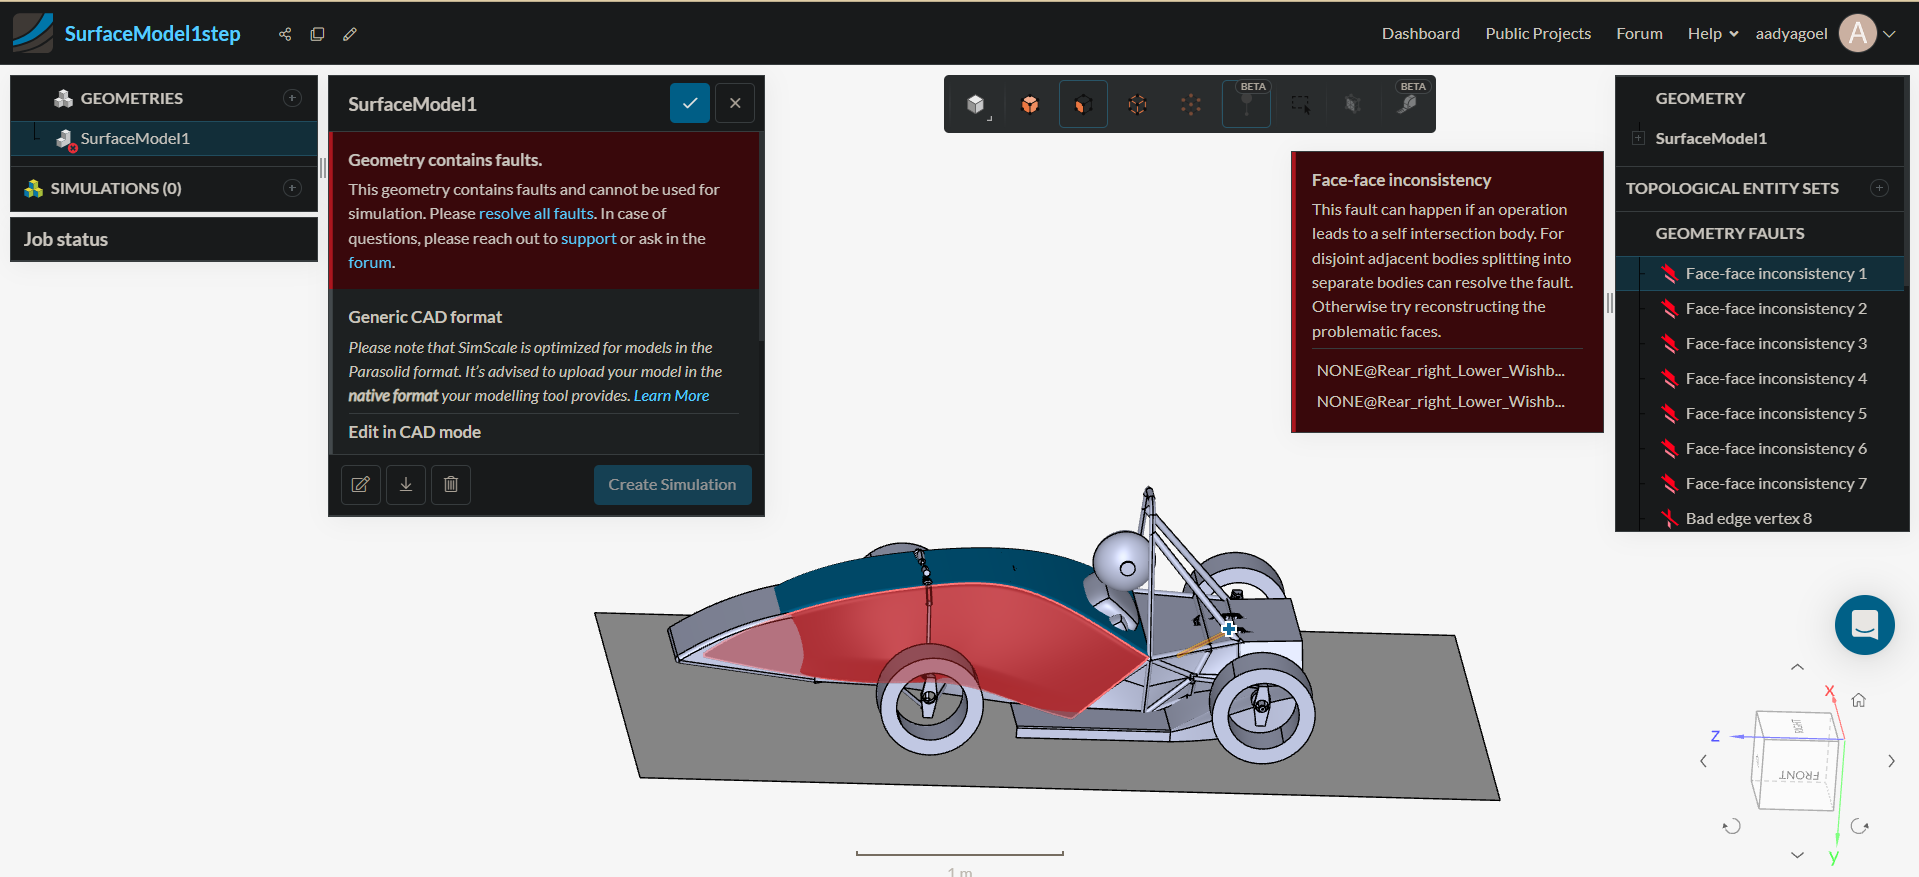This screenshot has width=1919, height=877.
Task: Select Face-face inconsistency 4
Action: point(1762,378)
